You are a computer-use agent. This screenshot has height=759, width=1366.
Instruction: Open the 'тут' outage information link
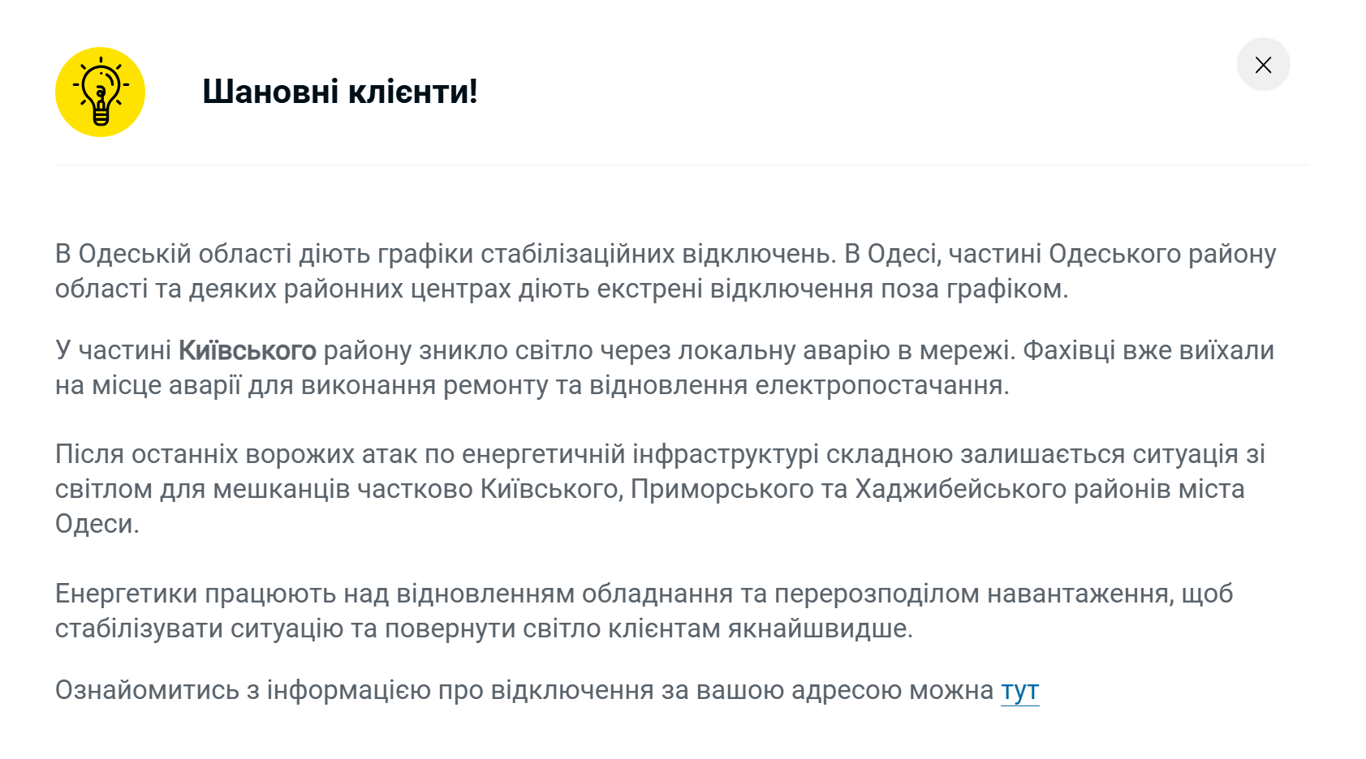click(1019, 689)
